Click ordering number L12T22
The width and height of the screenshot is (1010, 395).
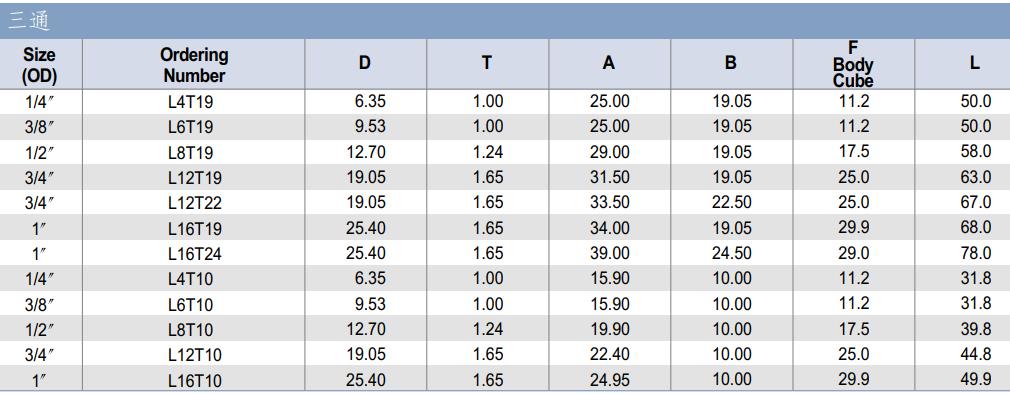pos(195,203)
